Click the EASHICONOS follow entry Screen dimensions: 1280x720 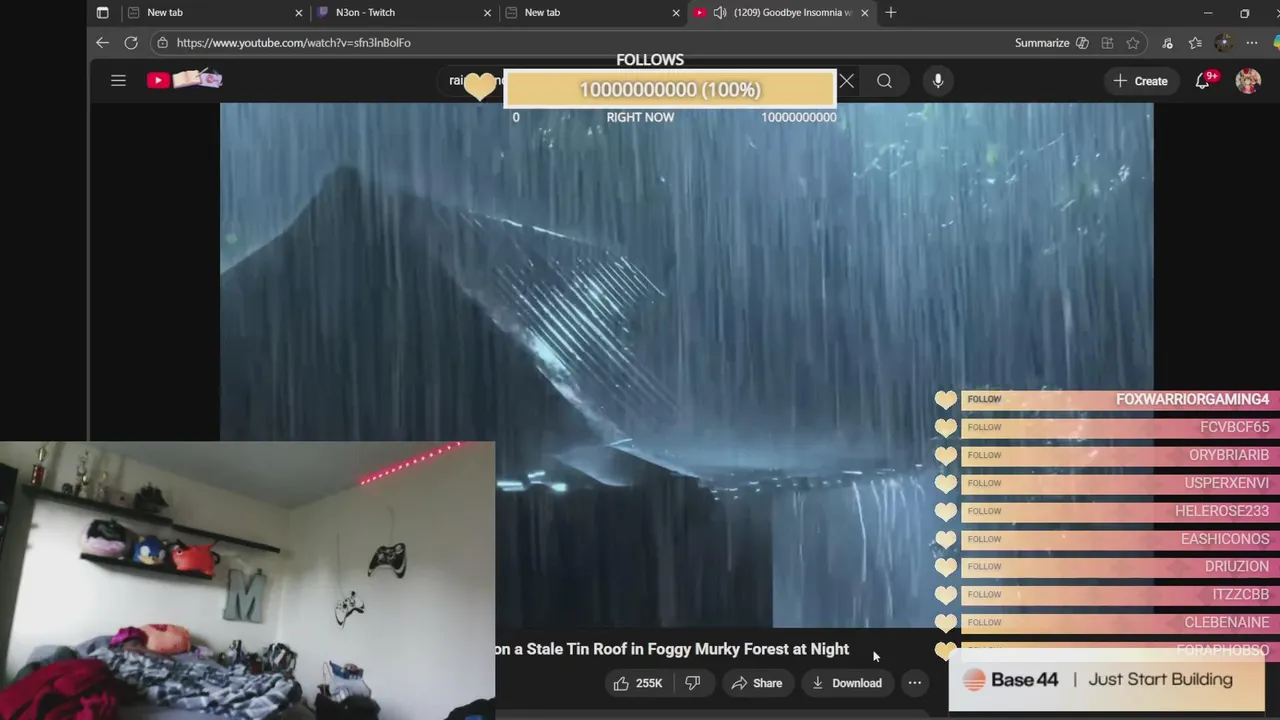1107,539
